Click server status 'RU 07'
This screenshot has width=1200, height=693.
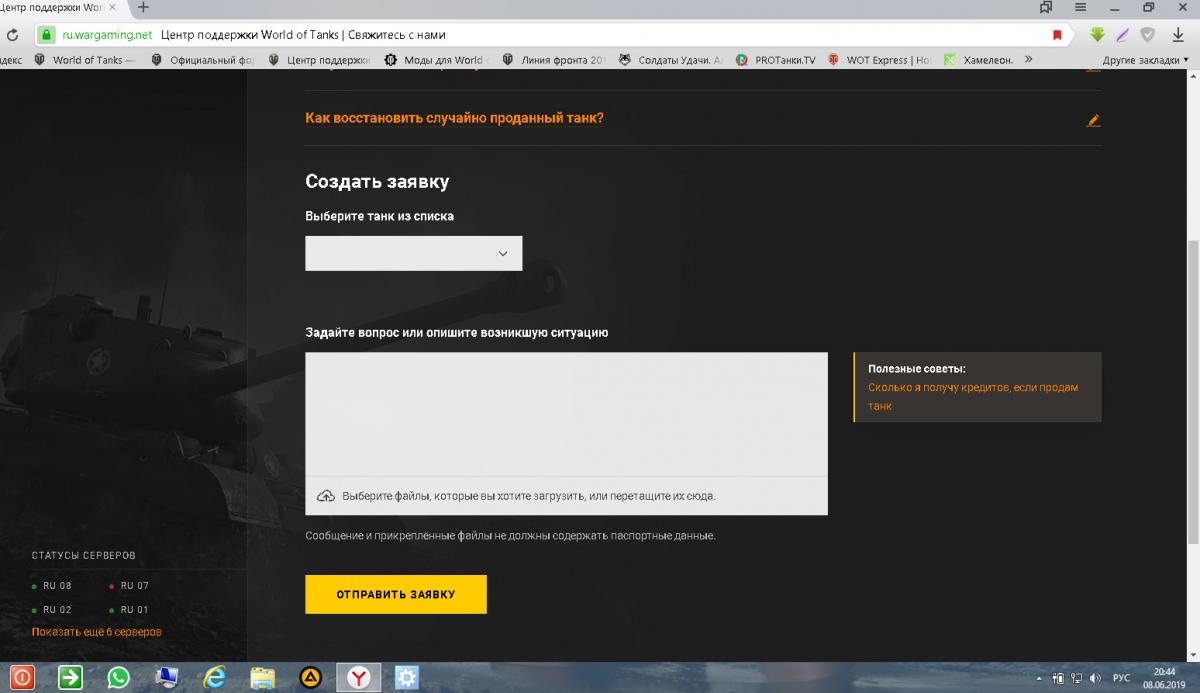128,586
